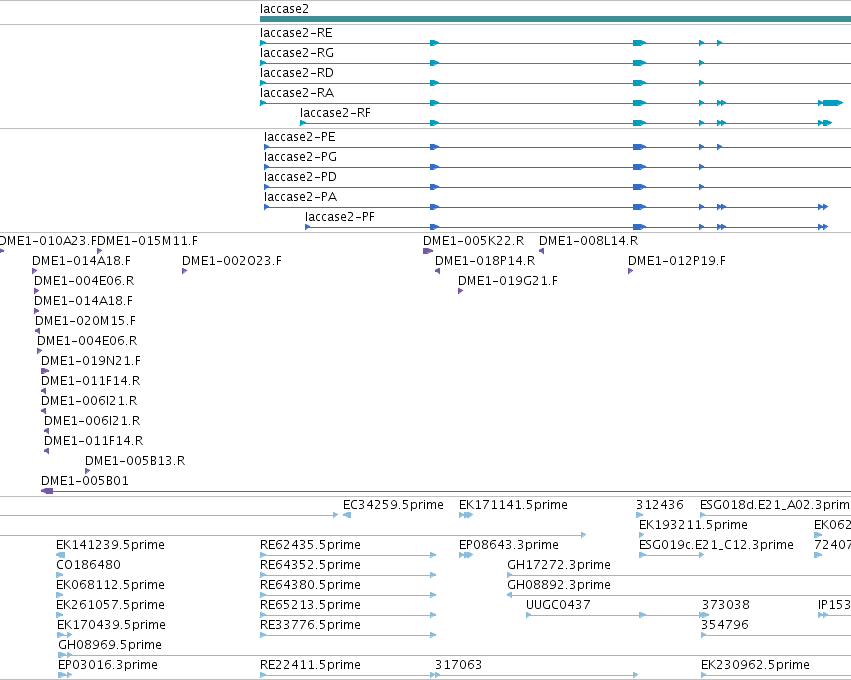
Task: Select EST EK141239.5prime
Action: coord(110,545)
